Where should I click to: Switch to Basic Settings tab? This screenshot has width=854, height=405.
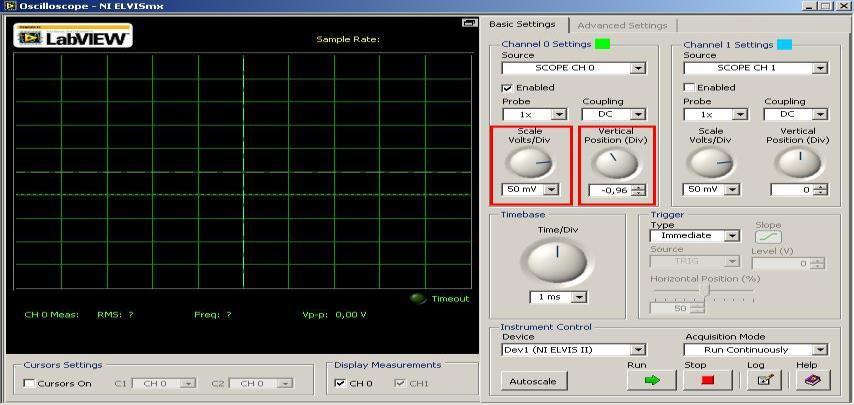(x=522, y=24)
